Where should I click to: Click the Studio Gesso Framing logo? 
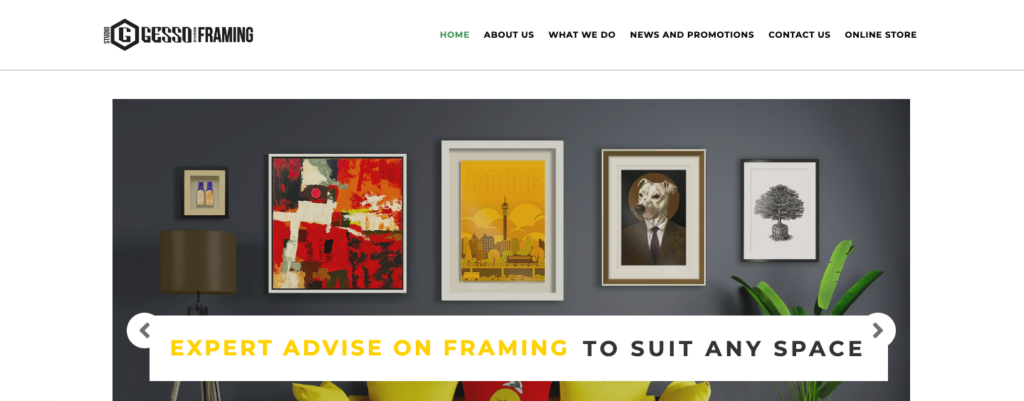point(178,35)
